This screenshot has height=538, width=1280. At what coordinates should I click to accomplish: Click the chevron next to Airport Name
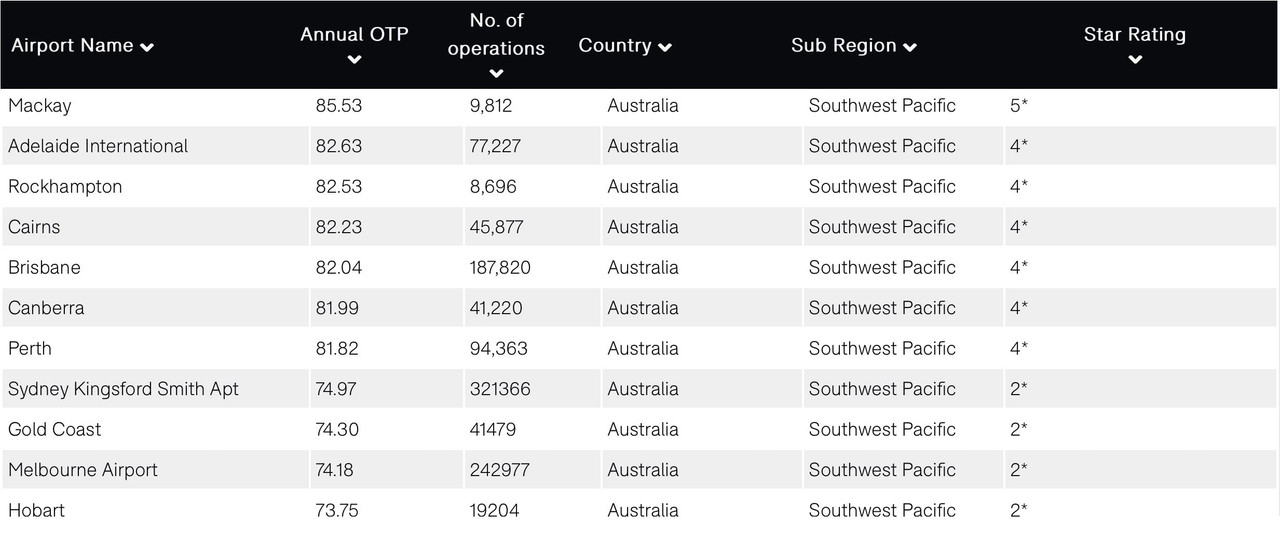(147, 47)
